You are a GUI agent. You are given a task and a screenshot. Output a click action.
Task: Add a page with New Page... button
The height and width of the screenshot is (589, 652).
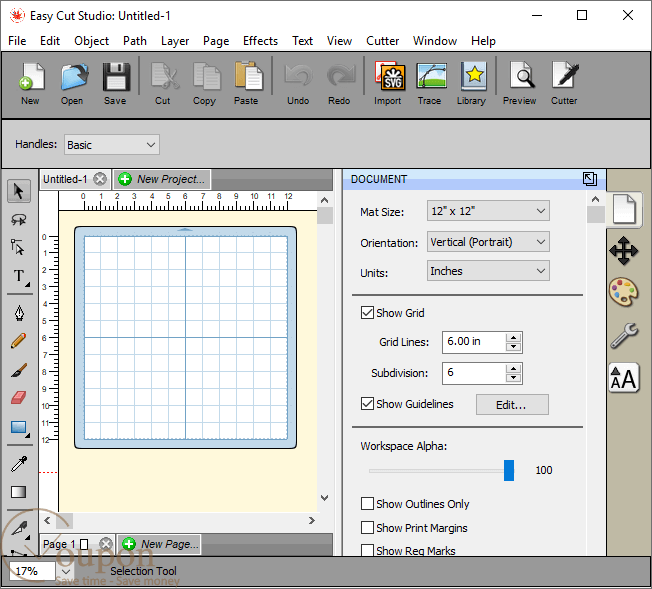(x=160, y=544)
